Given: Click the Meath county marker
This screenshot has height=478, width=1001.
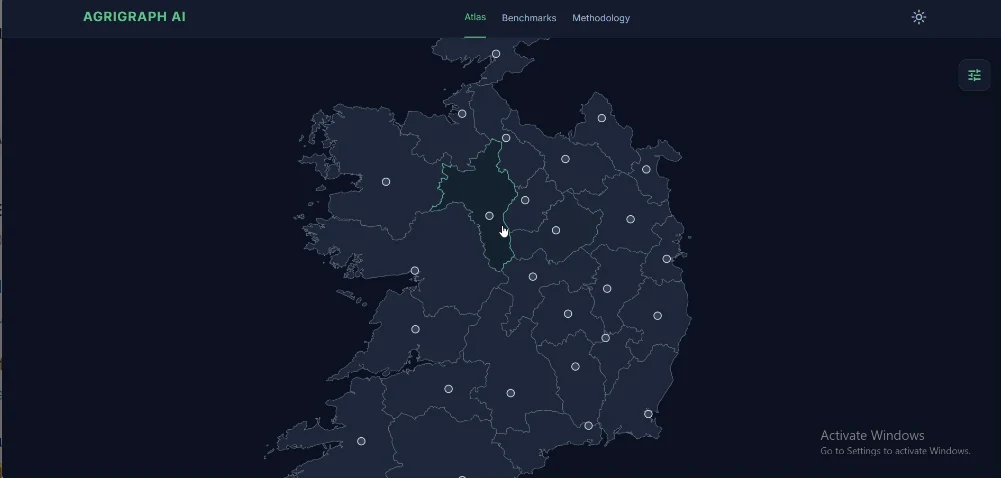Looking at the screenshot, I should (631, 219).
